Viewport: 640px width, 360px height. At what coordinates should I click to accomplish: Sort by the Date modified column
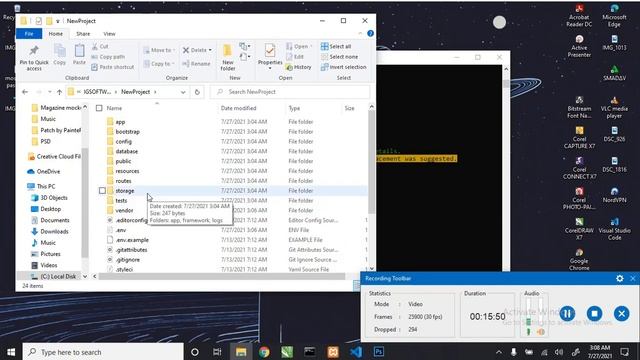tap(238, 108)
